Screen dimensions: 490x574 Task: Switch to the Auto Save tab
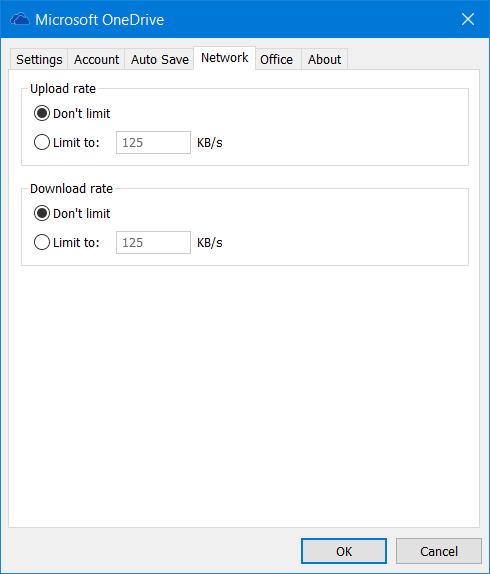[160, 59]
